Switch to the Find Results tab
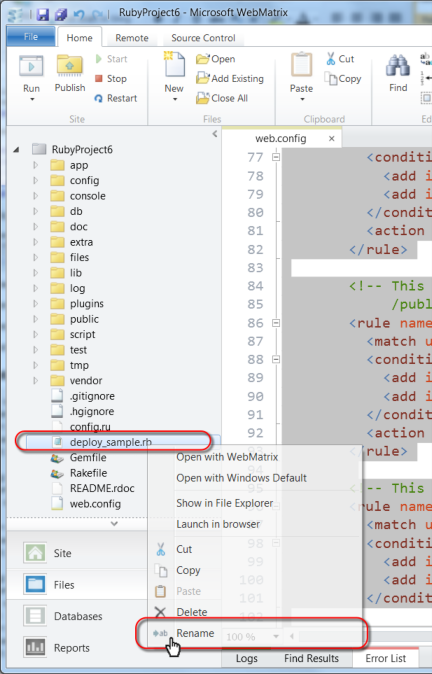Viewport: 432px width, 674px height. 311,658
